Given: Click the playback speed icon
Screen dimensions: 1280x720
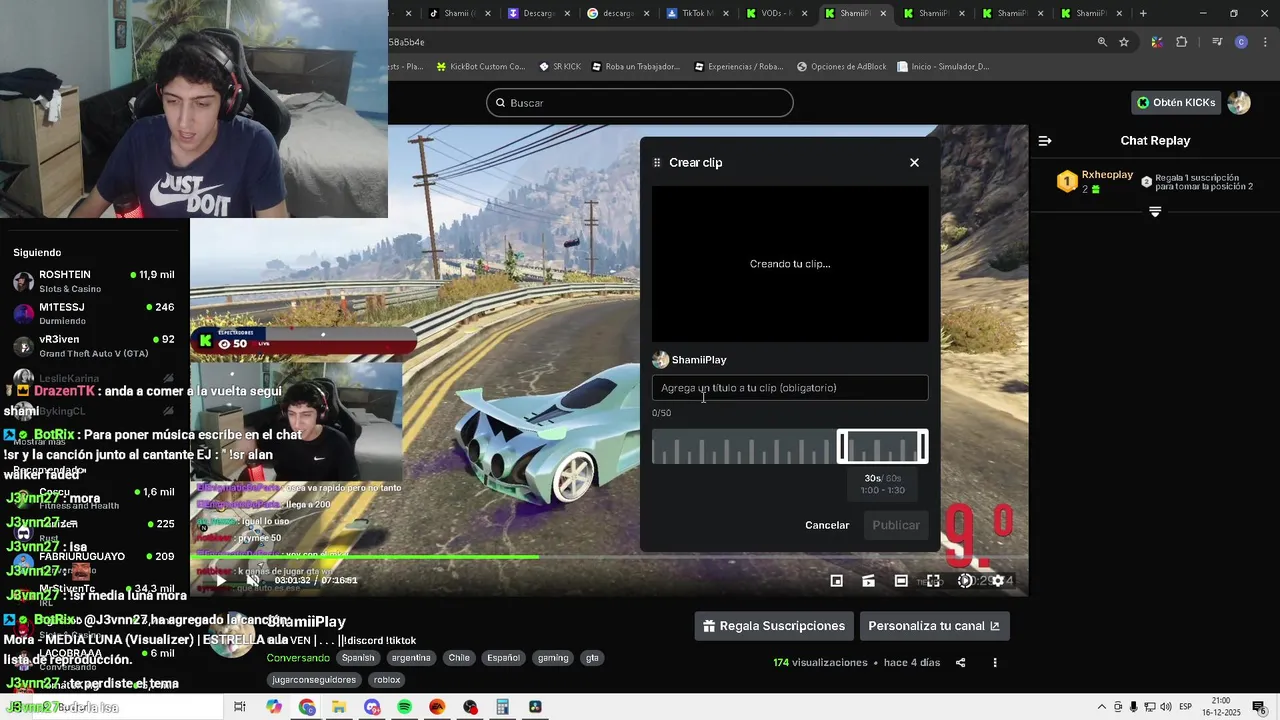Looking at the screenshot, I should [965, 580].
